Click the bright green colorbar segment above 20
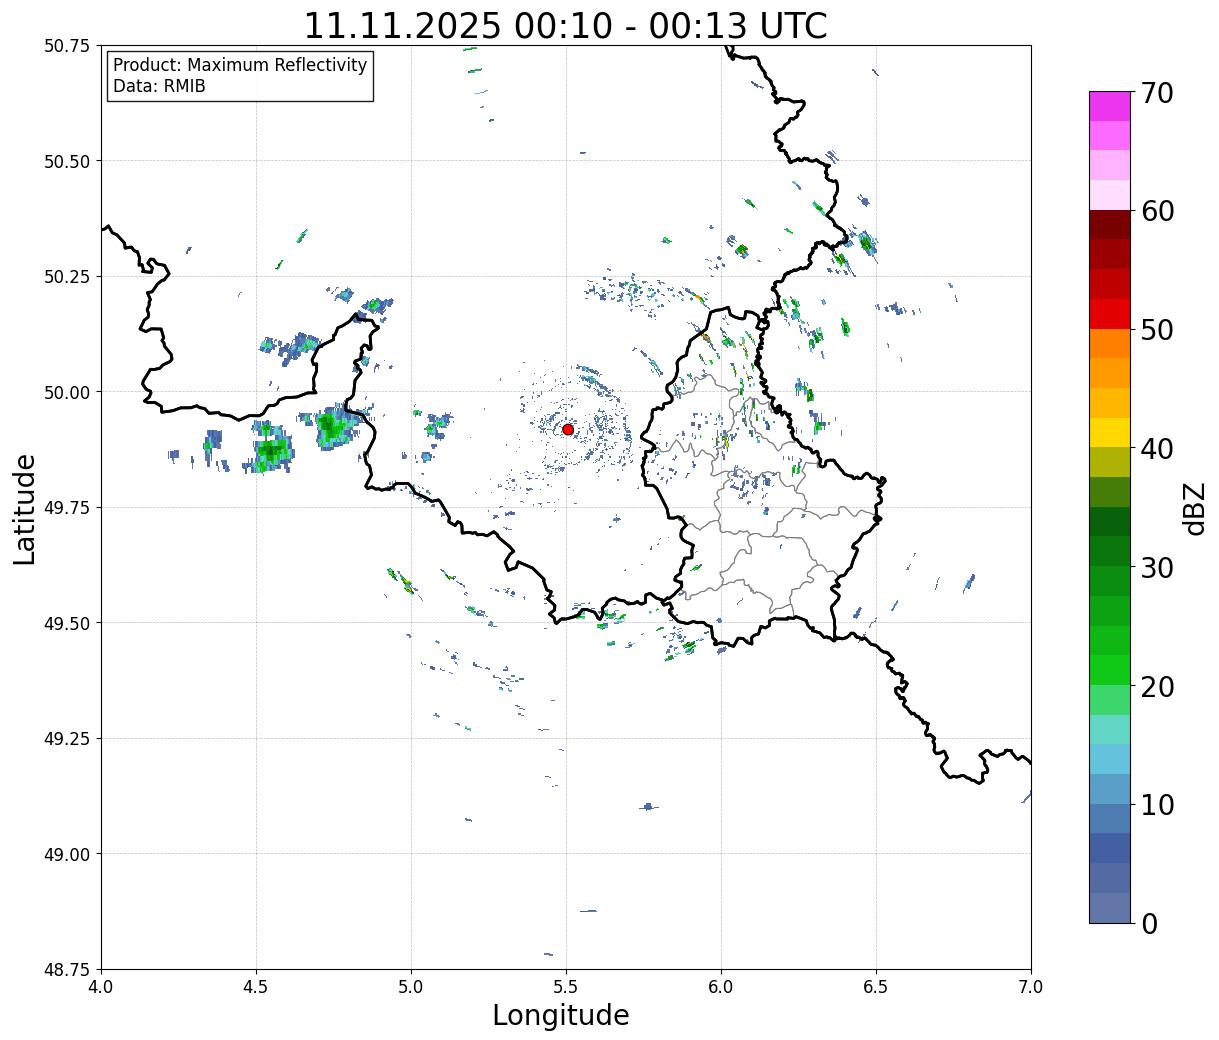The width and height of the screenshot is (1219, 1040). click(1110, 670)
